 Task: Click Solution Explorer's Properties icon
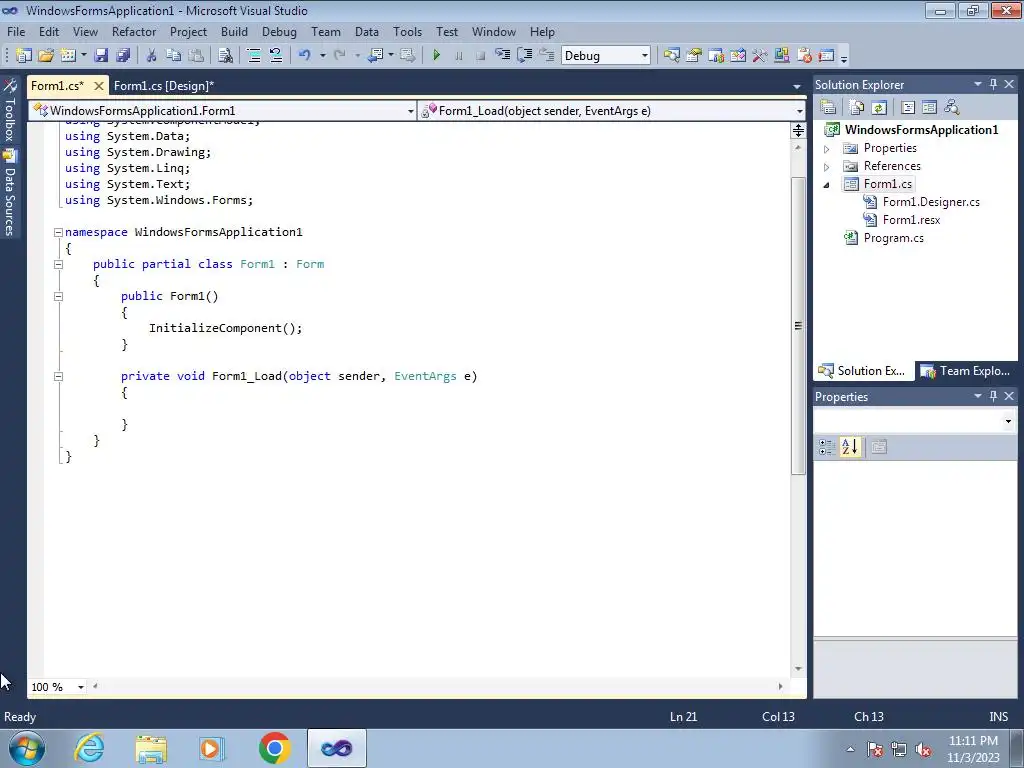[x=828, y=107]
